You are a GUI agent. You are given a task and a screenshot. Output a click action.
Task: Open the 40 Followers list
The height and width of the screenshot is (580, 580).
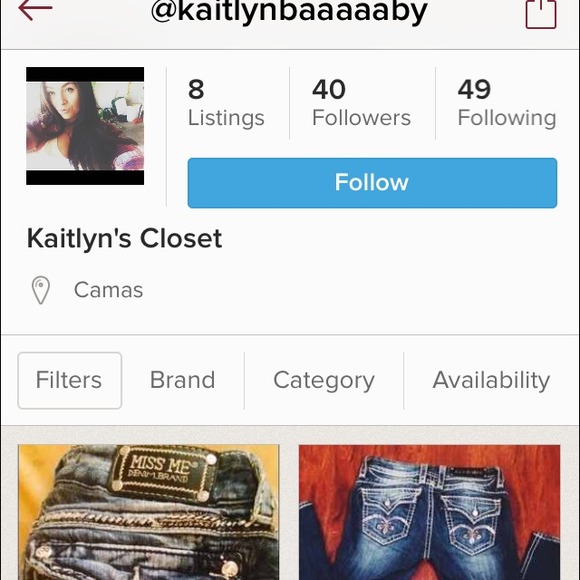(361, 103)
